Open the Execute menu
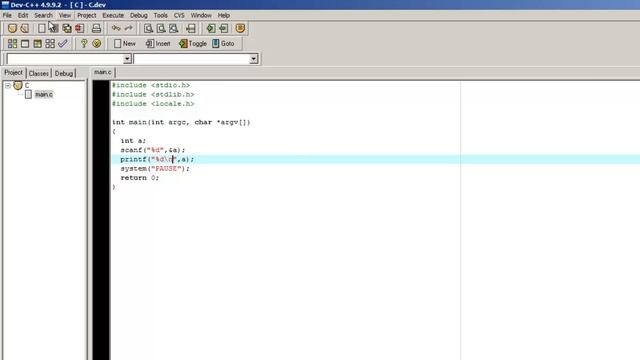Screen dimensions: 640x360 [113, 15]
